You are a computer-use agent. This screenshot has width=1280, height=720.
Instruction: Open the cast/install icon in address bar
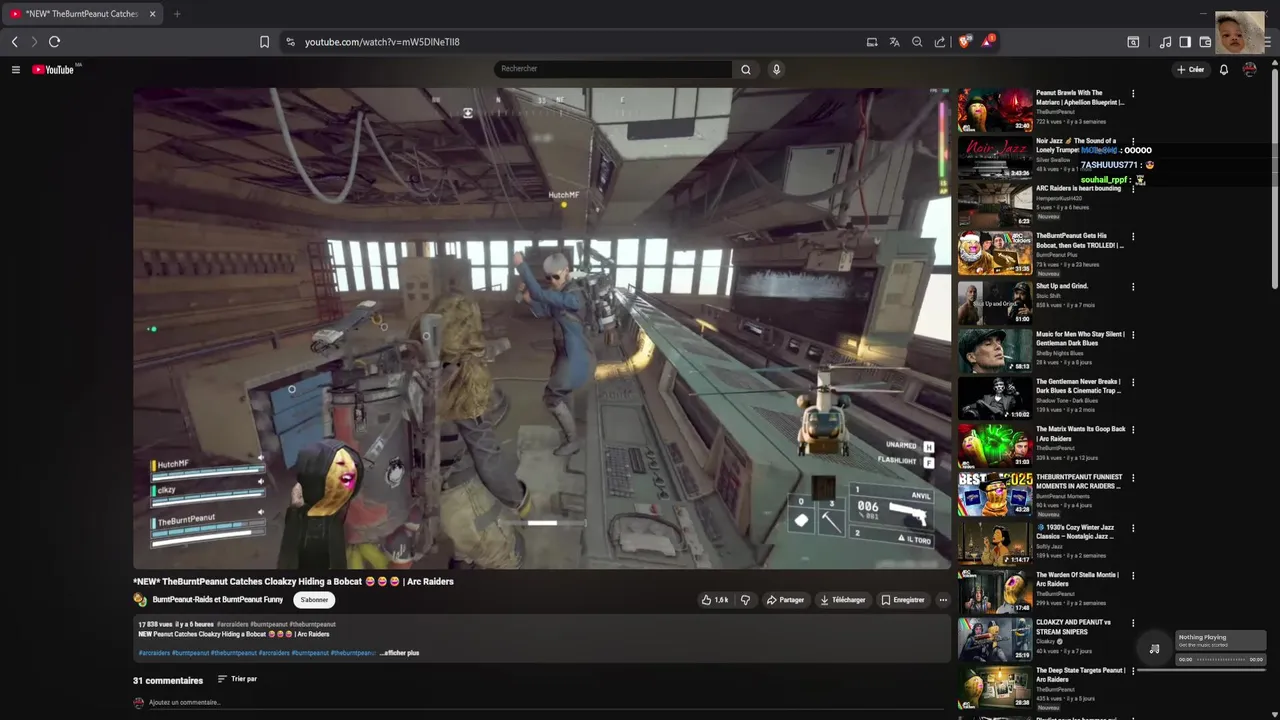(x=872, y=42)
